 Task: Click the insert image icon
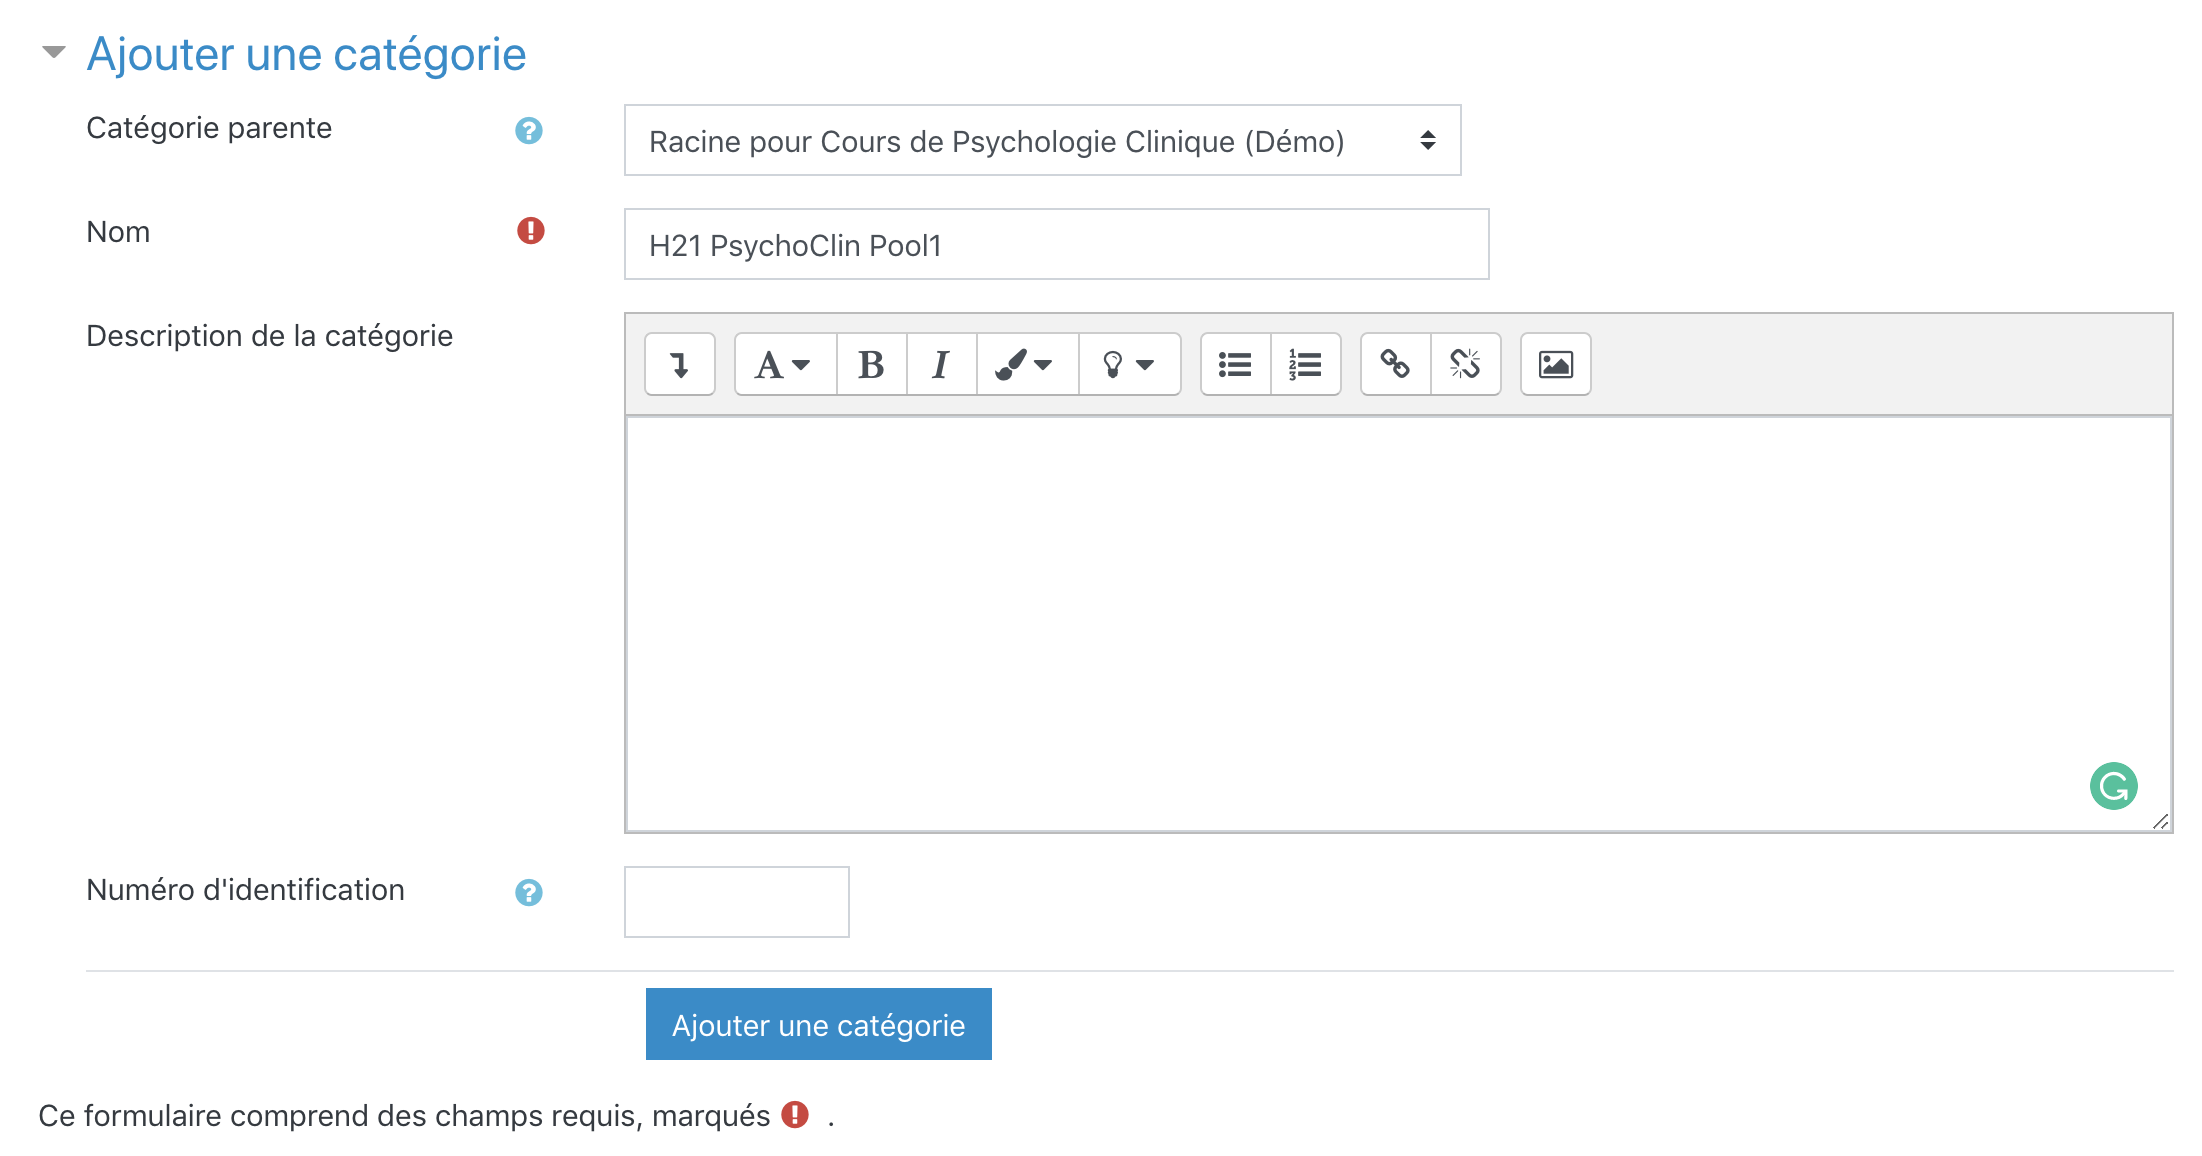(1555, 365)
